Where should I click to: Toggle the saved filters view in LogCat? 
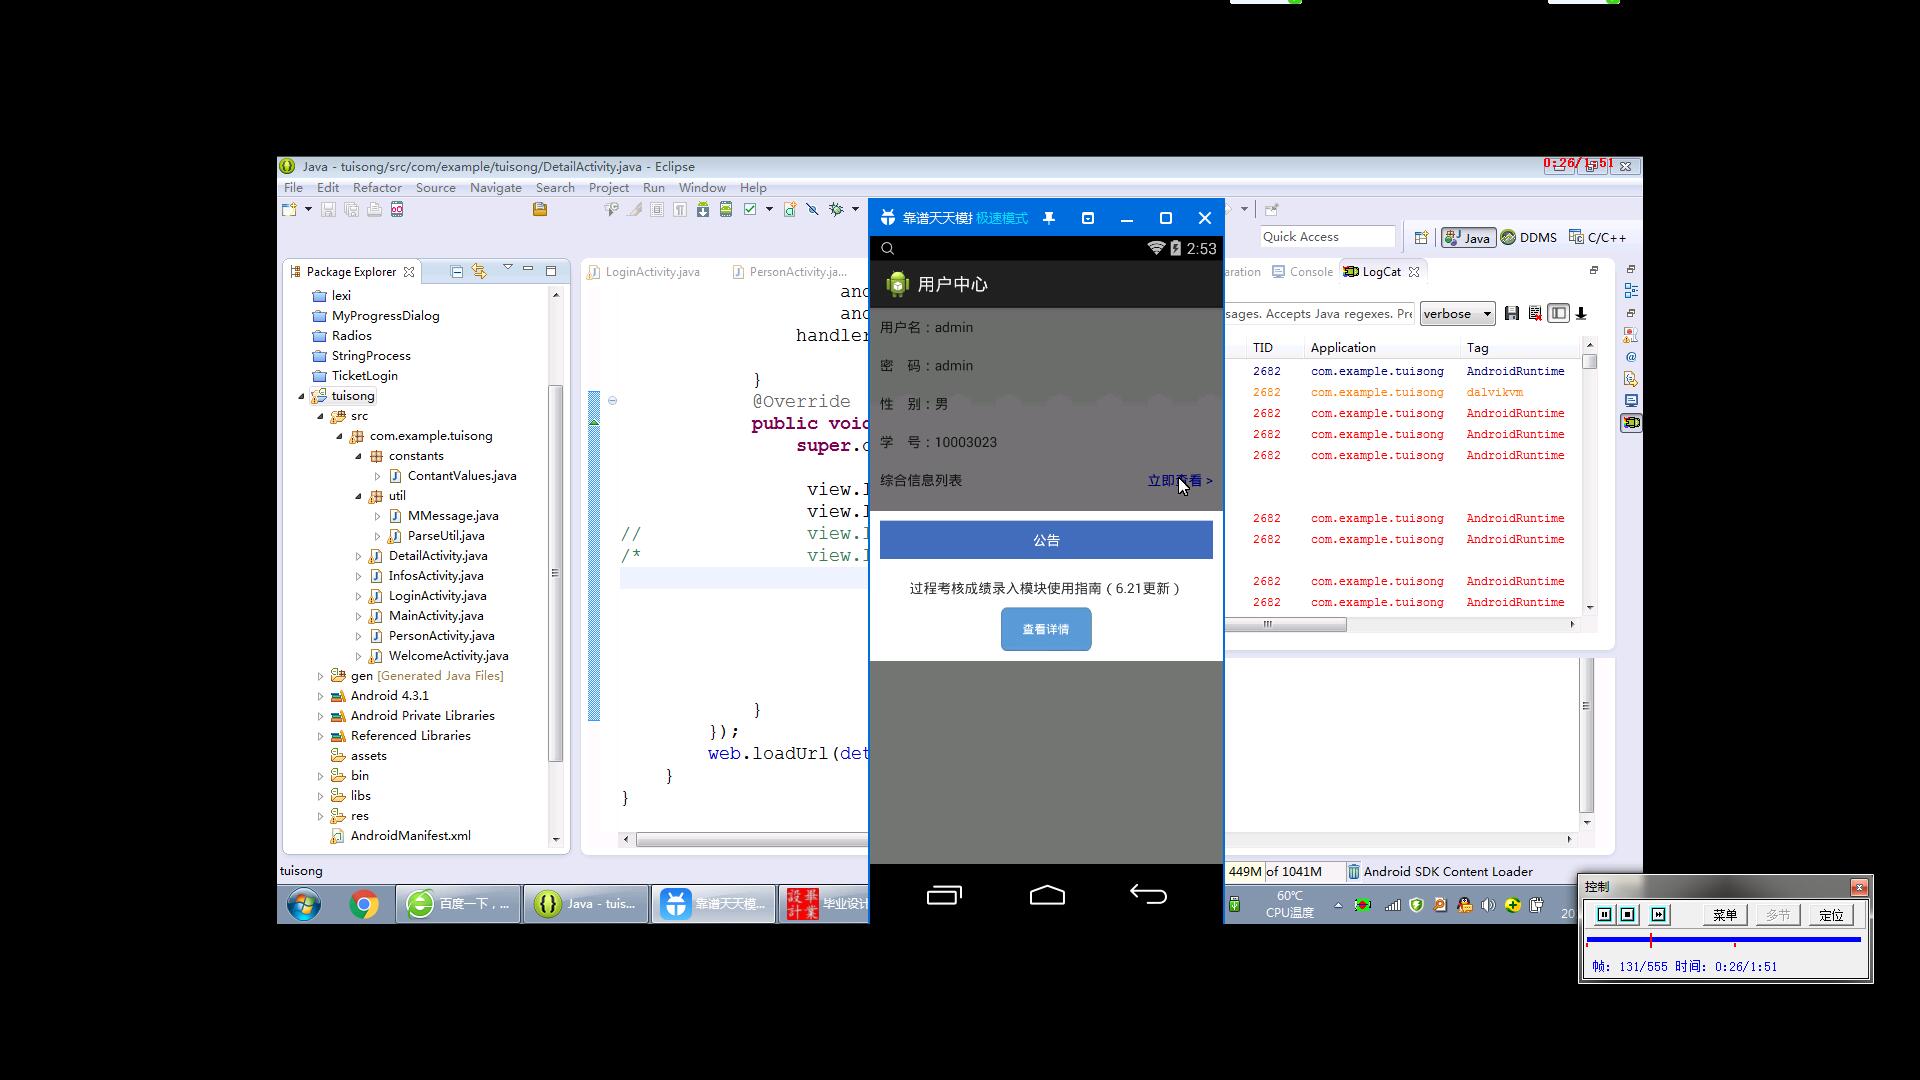coord(1558,313)
